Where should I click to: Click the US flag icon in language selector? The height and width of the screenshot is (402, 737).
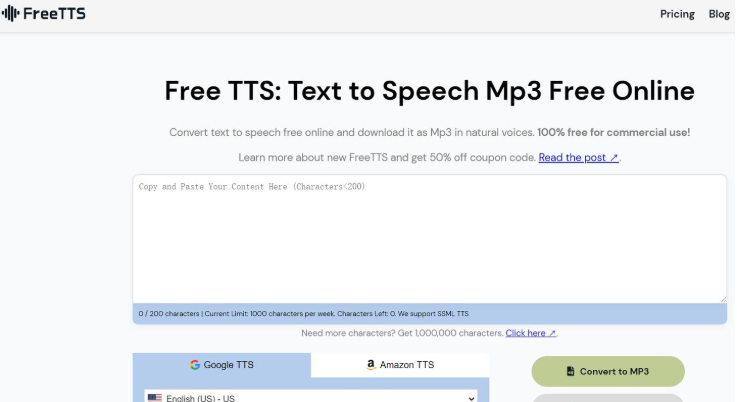155,398
